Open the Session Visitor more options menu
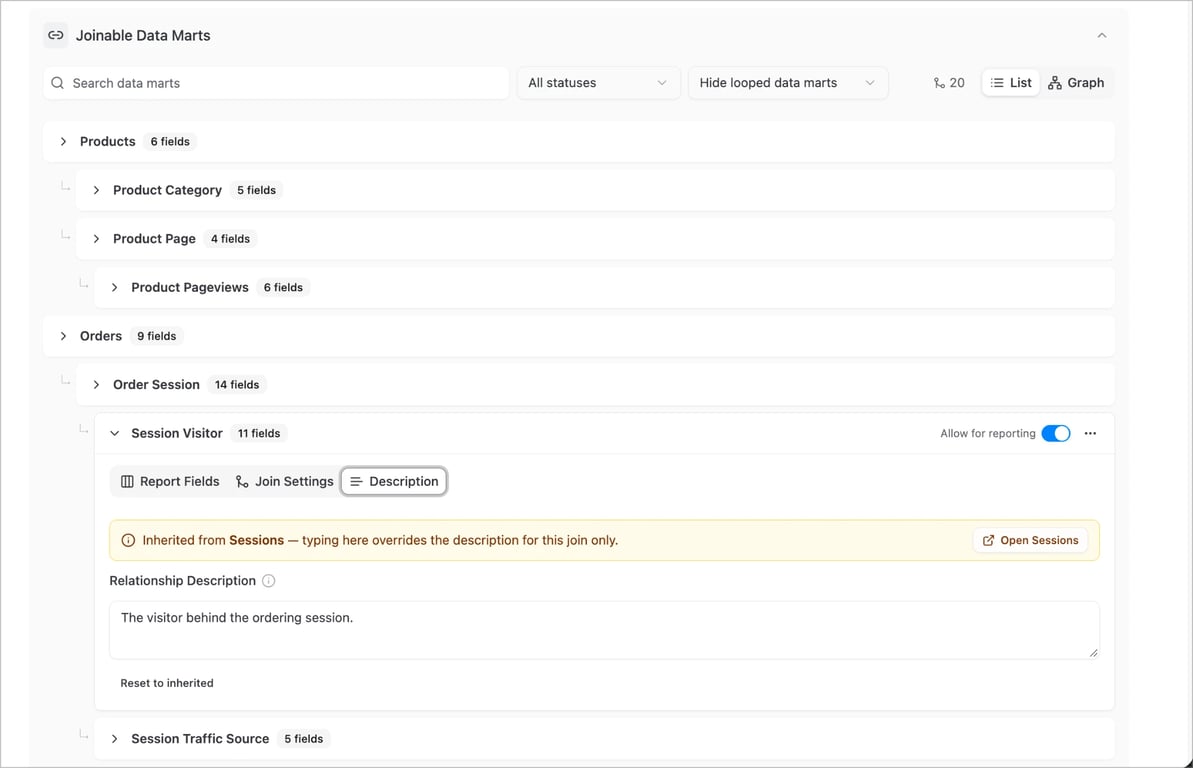1193x768 pixels. (x=1090, y=433)
